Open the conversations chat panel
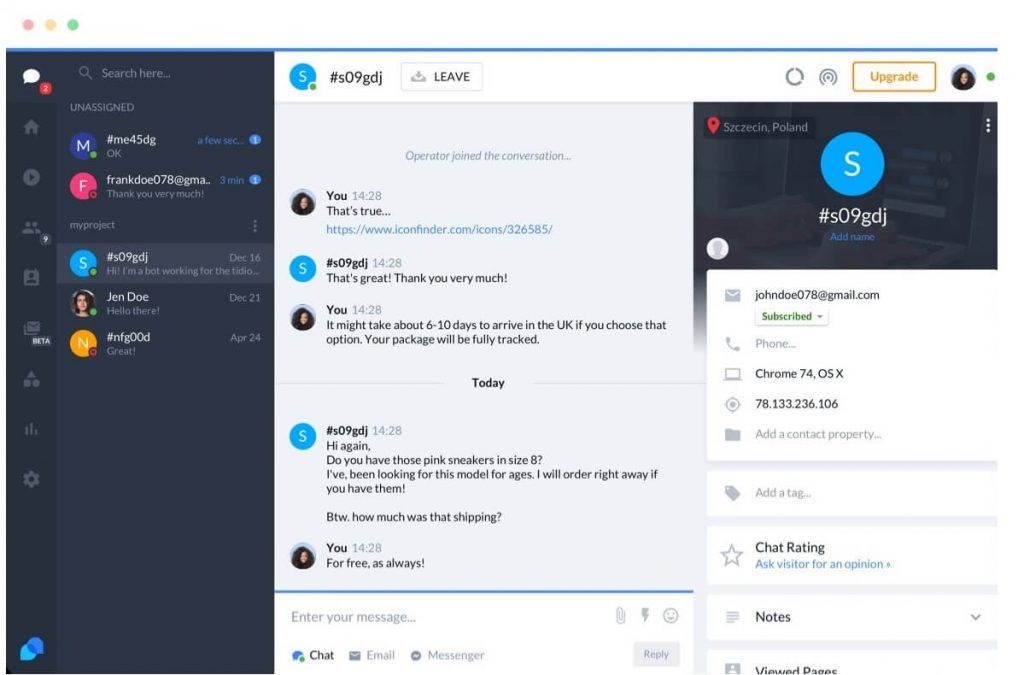 point(31,78)
